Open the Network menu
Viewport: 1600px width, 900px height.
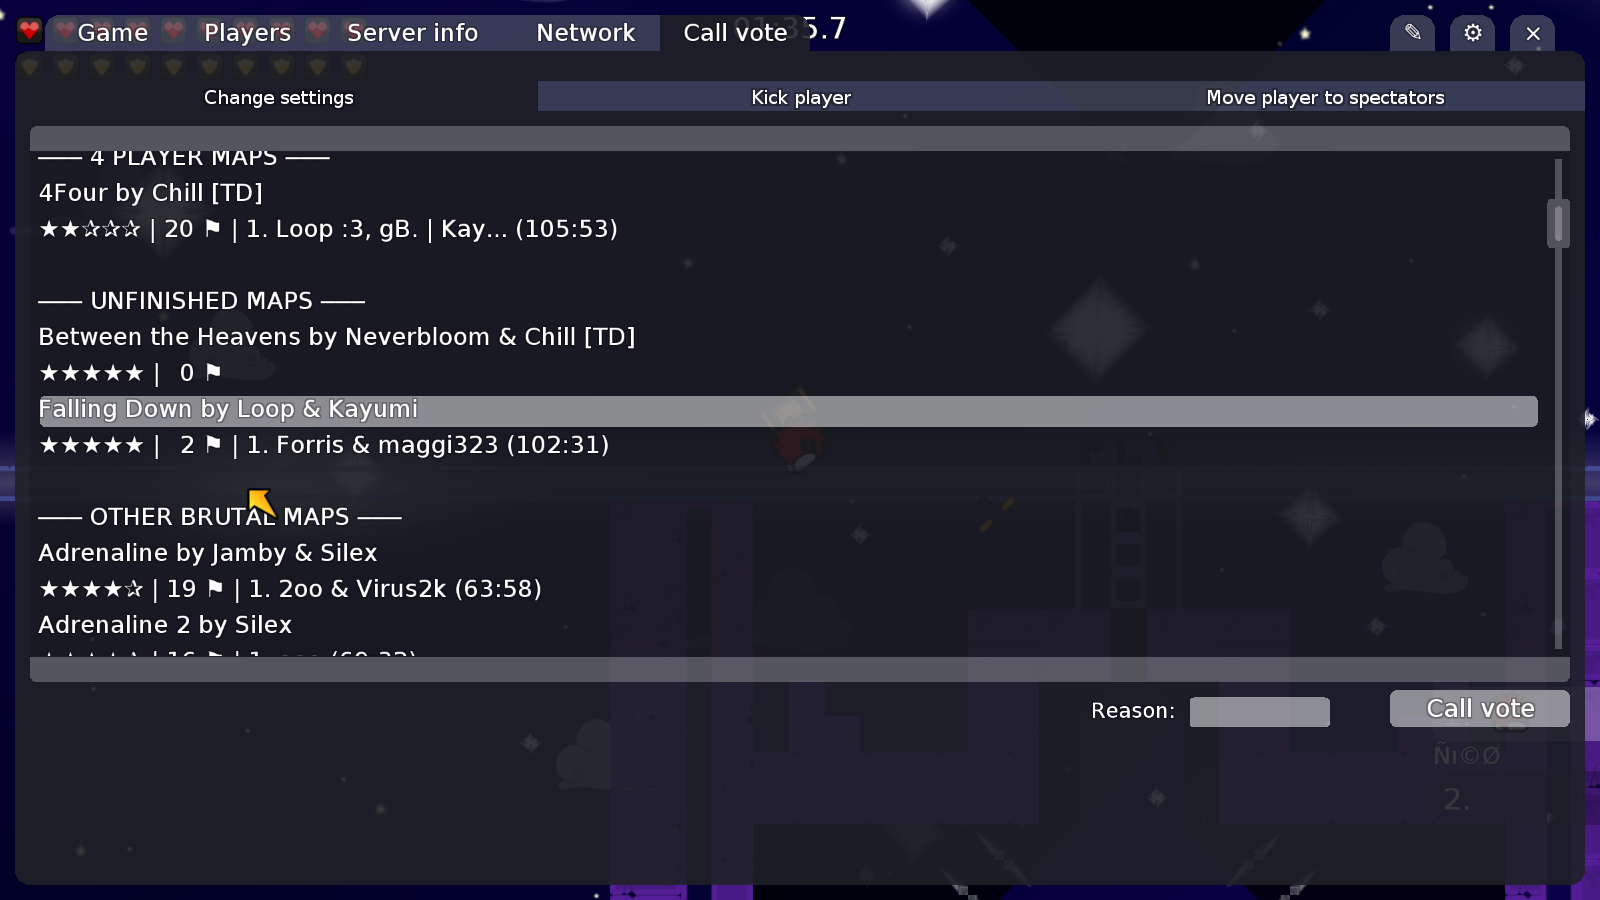click(x=586, y=33)
